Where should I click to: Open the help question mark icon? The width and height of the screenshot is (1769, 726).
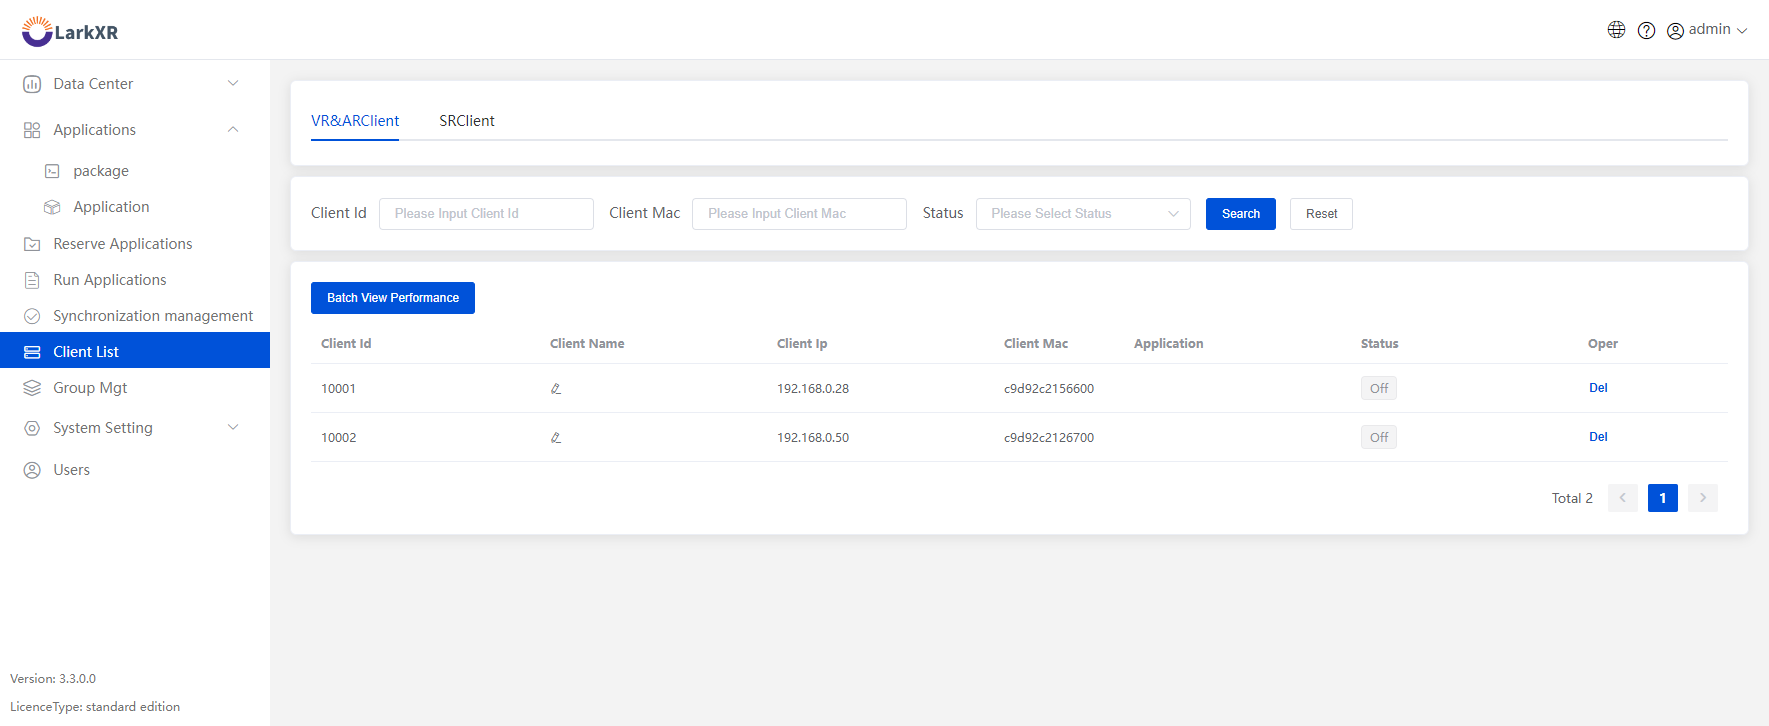tap(1646, 30)
